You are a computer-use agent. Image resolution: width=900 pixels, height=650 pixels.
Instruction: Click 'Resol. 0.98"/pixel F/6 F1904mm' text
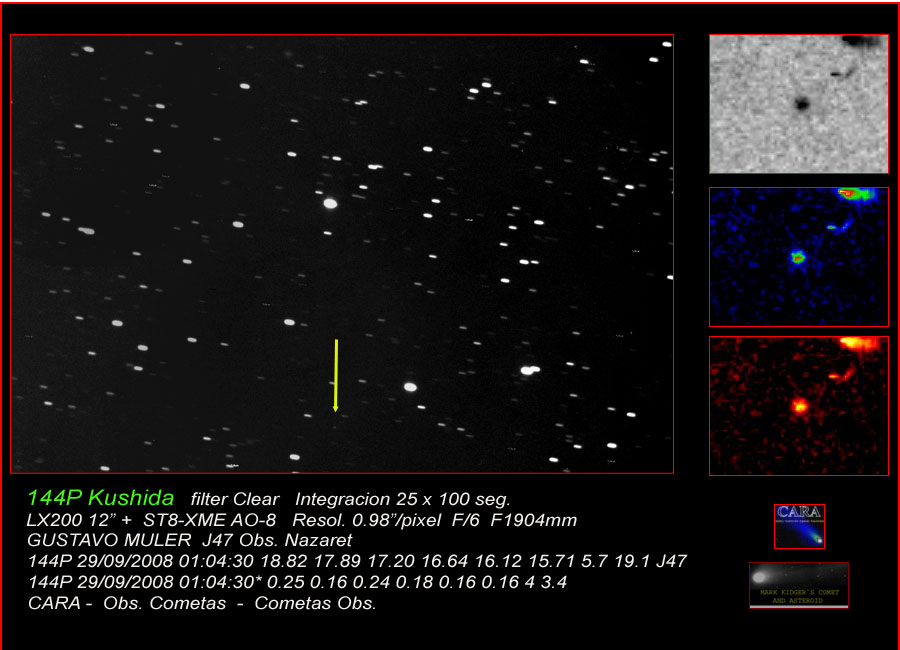[x=435, y=520]
